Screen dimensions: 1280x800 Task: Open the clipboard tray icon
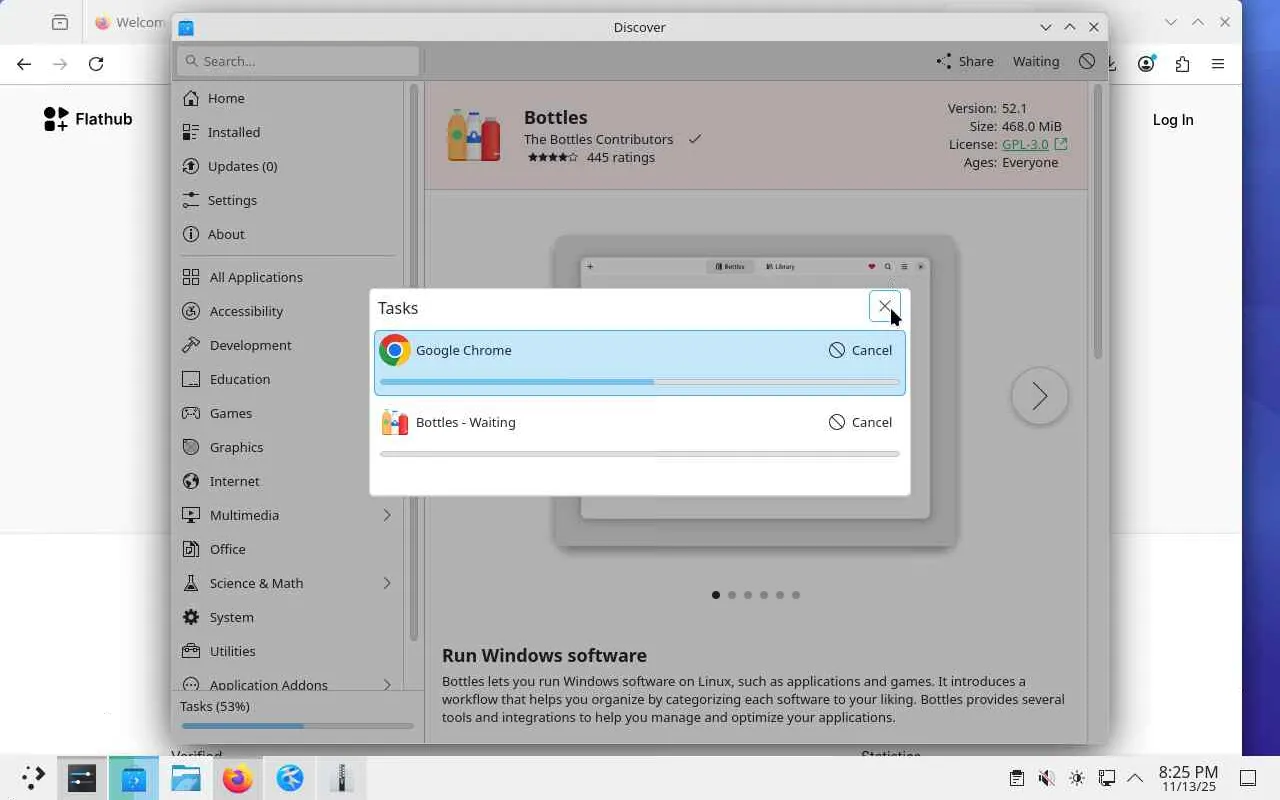point(1016,778)
